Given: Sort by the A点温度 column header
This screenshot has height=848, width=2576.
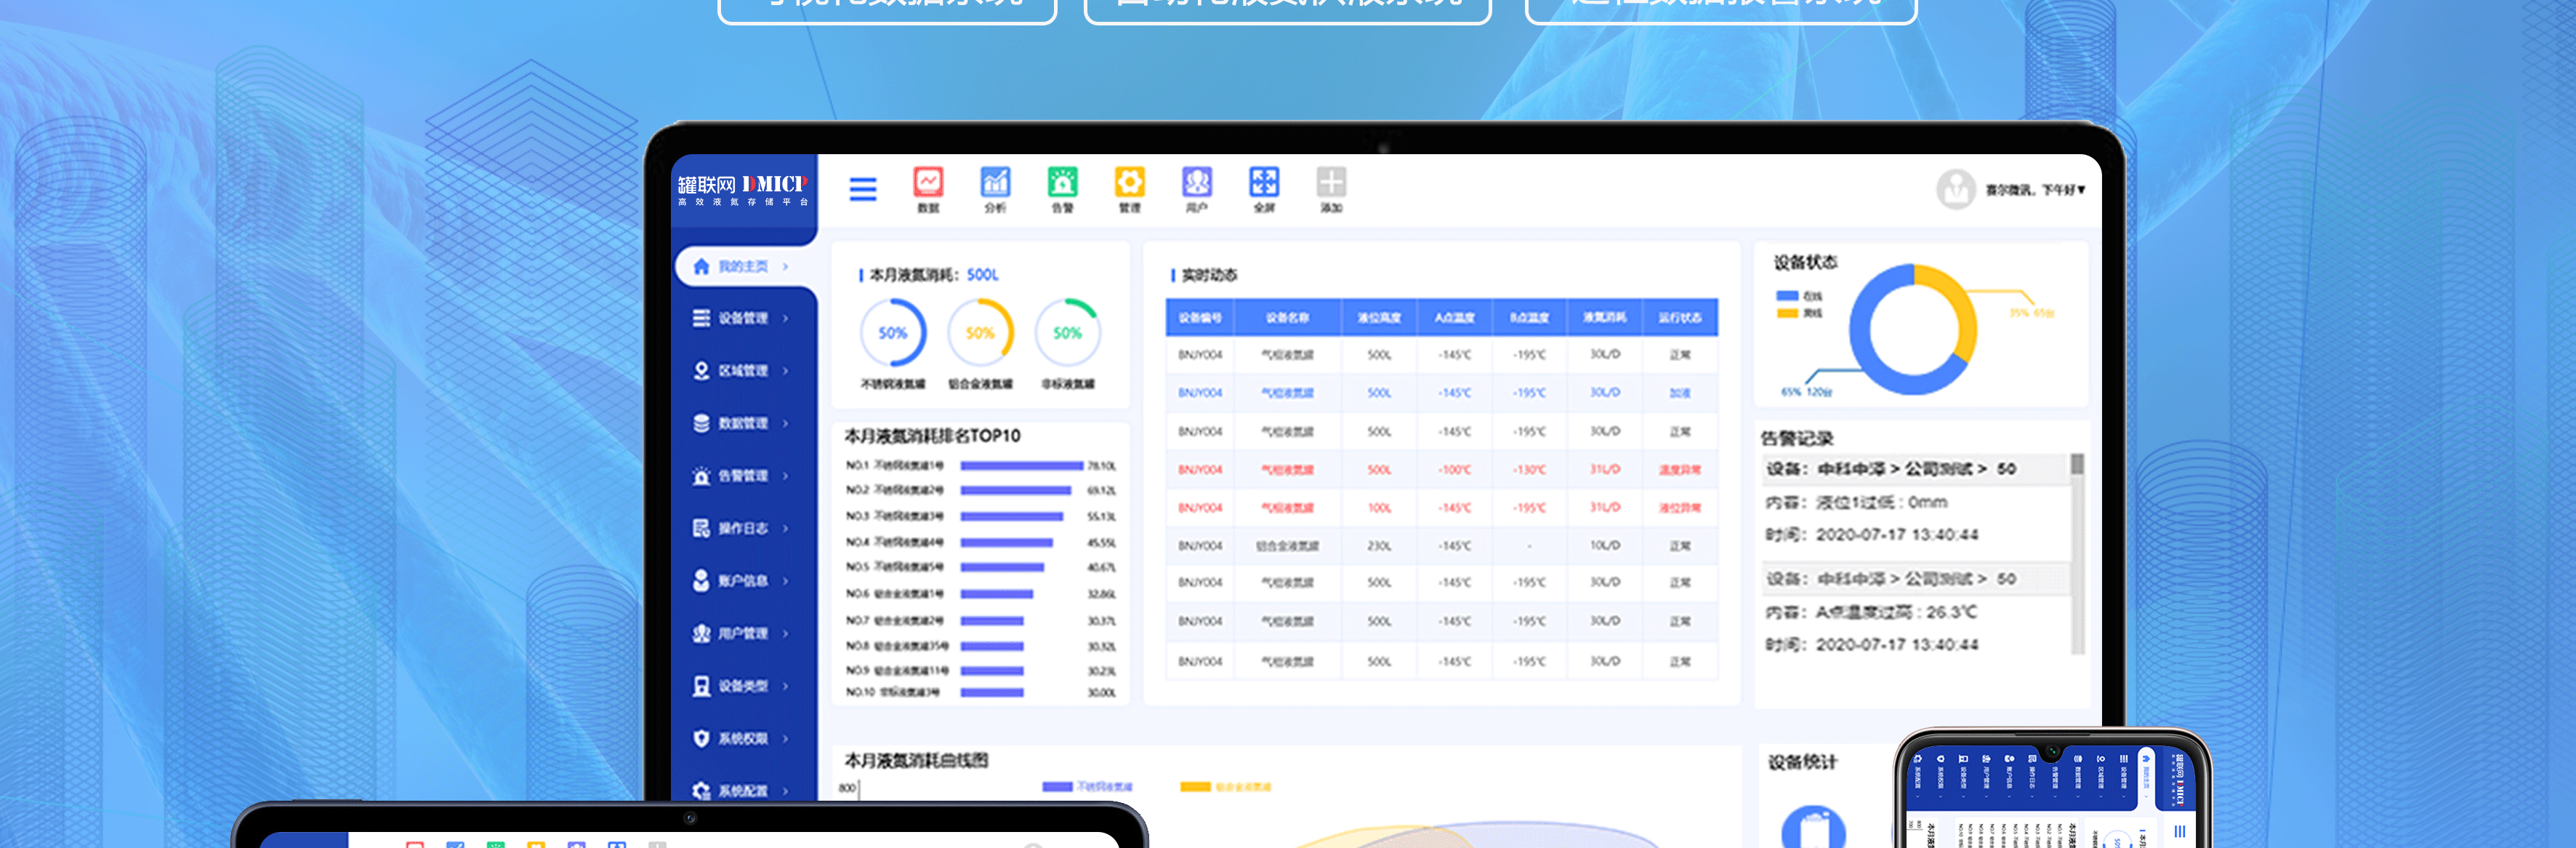Looking at the screenshot, I should coord(1455,318).
